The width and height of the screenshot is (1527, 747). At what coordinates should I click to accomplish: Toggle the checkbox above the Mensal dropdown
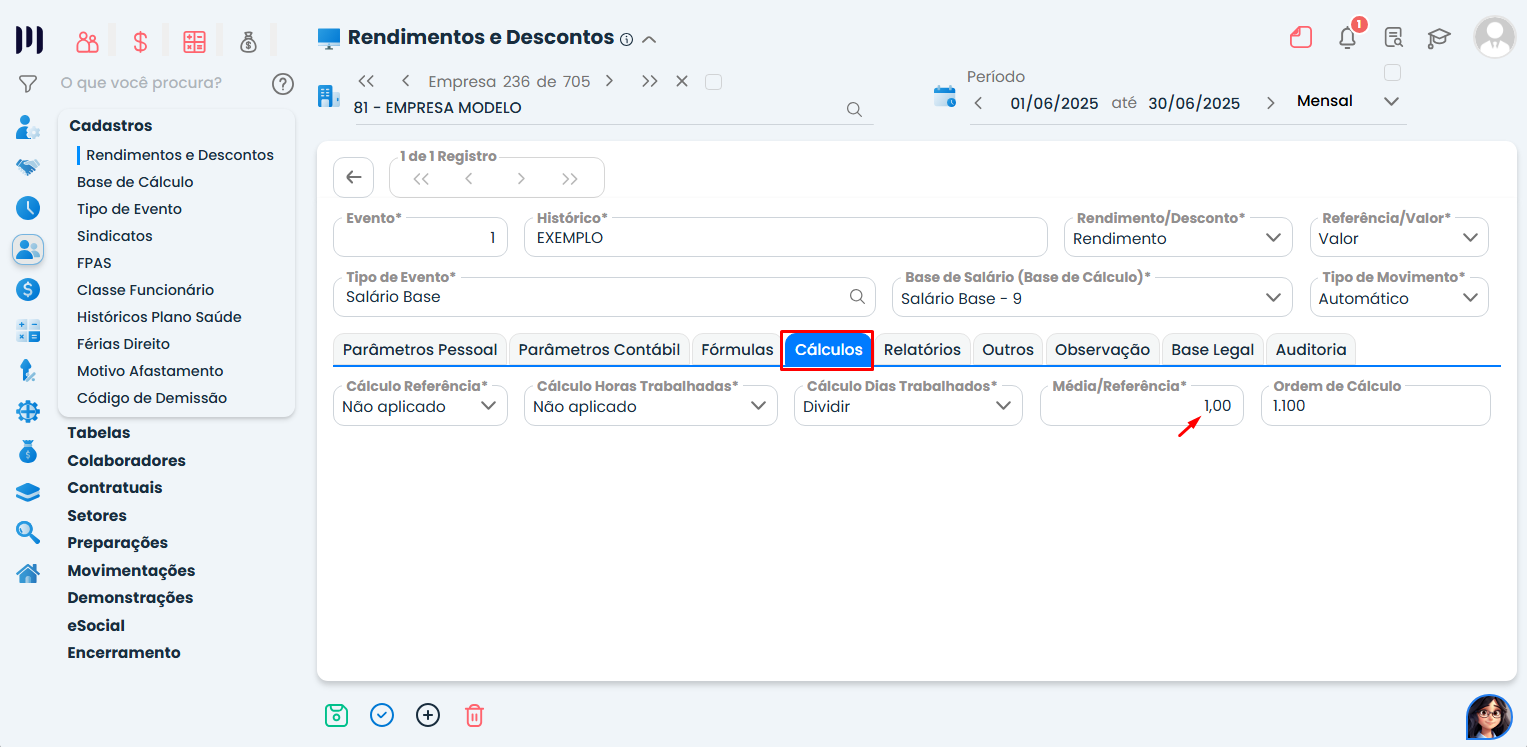click(1392, 73)
